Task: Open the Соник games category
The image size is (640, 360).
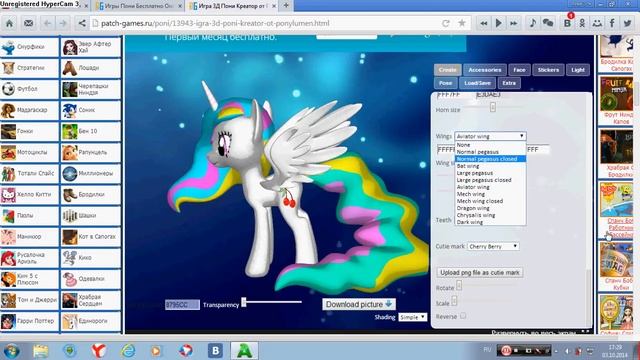Action: pos(91,110)
